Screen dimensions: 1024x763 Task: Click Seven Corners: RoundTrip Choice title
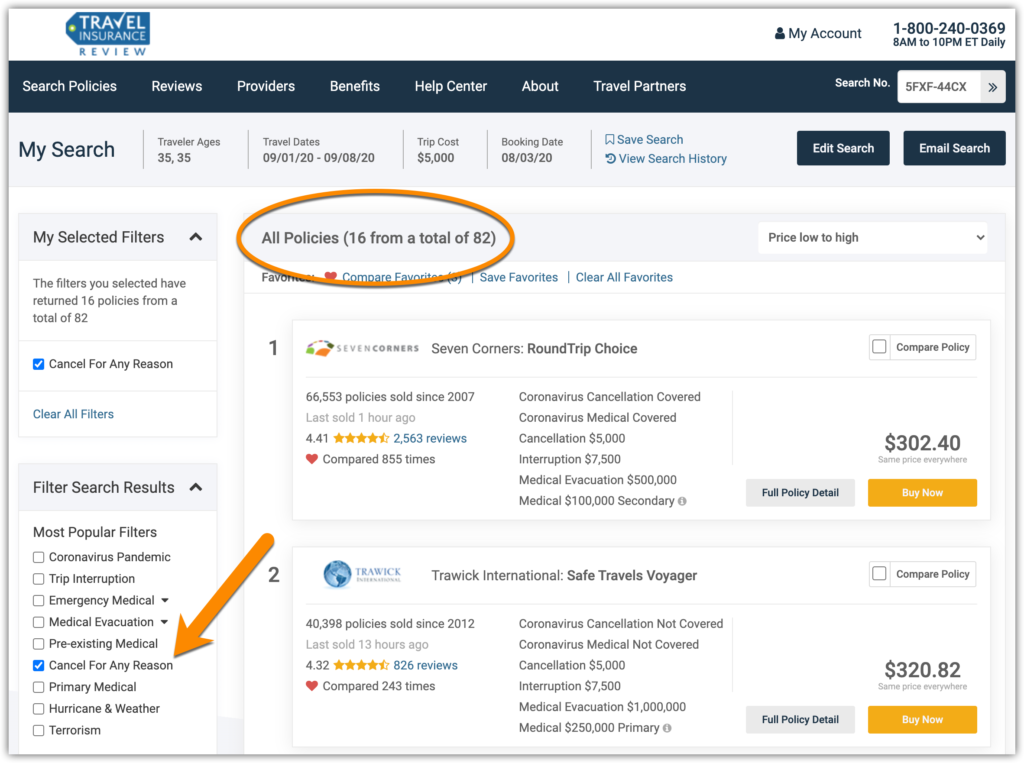point(534,348)
